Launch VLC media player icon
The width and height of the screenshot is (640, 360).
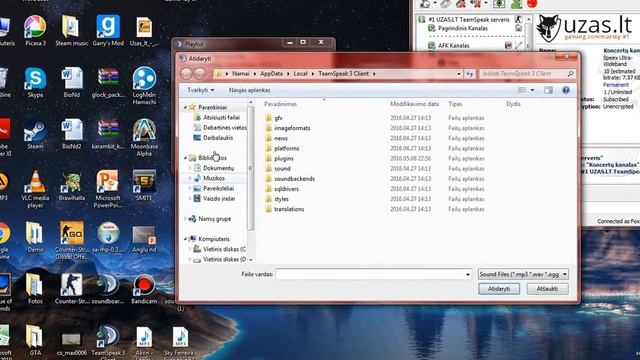pyautogui.click(x=35, y=189)
